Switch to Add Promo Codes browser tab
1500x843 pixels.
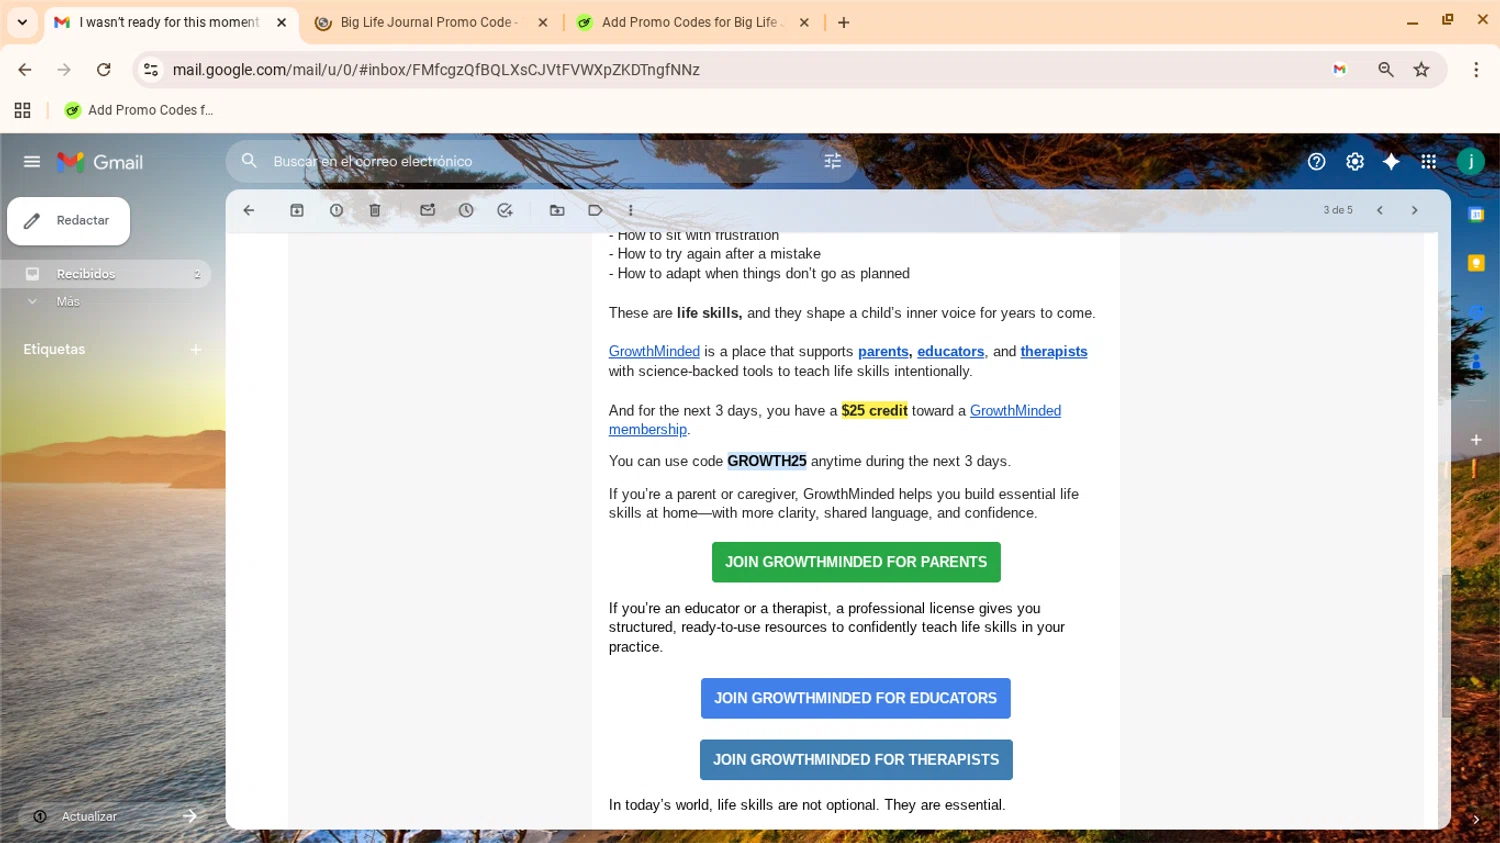point(690,22)
